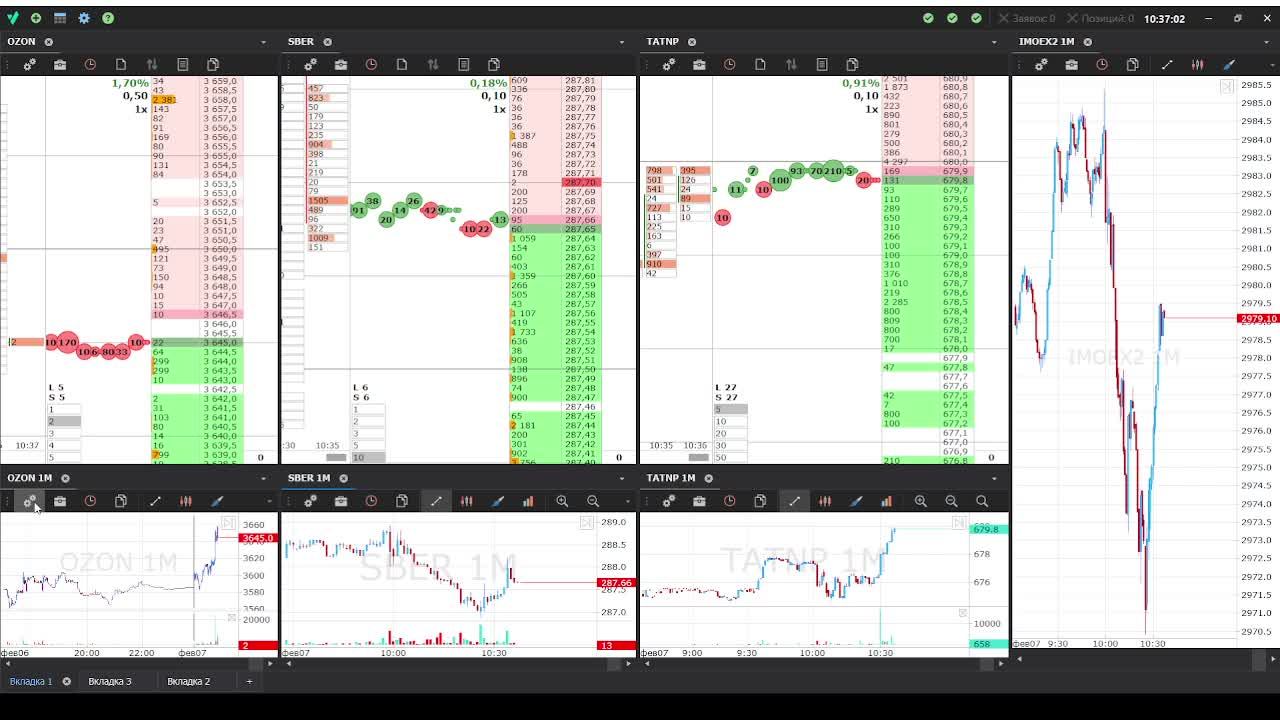Image resolution: width=1280 pixels, height=720 pixels.
Task: Click the briefcase icon in OZON order book
Action: 60,64
